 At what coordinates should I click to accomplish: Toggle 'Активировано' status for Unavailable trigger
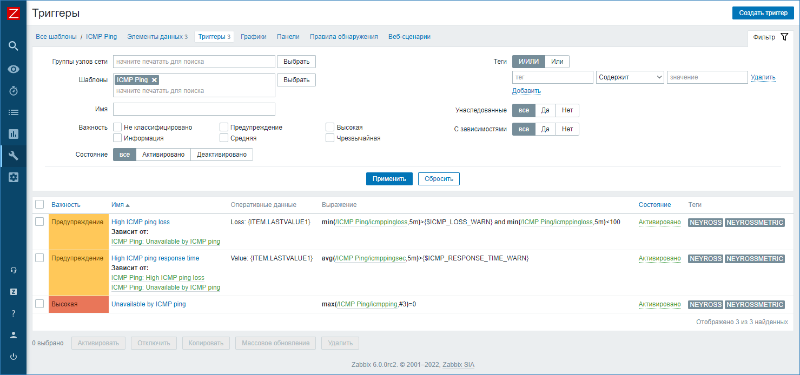[x=660, y=304]
